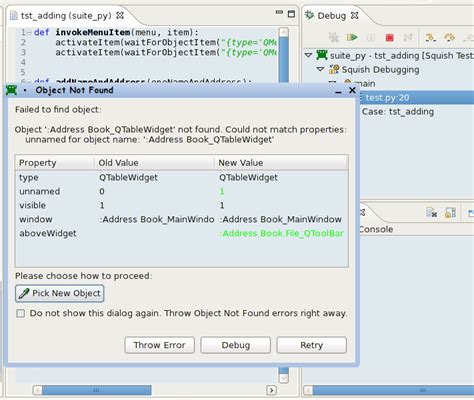Select the aboveWidget property row

pyautogui.click(x=182, y=233)
